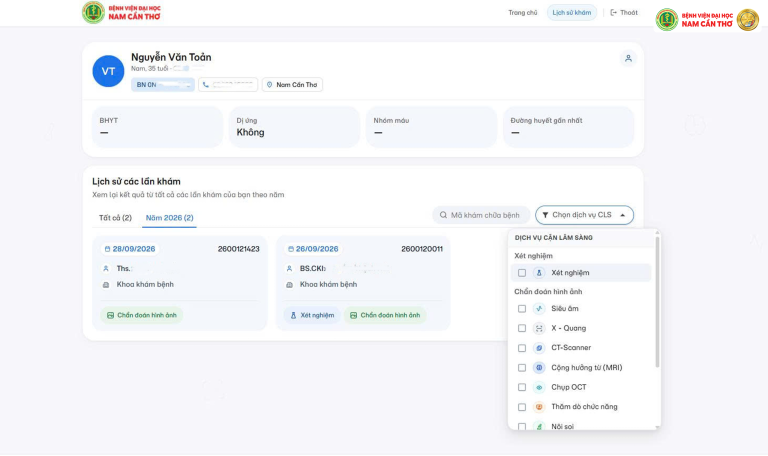Click the patient name Nguyễn Văn Toản

click(x=171, y=57)
